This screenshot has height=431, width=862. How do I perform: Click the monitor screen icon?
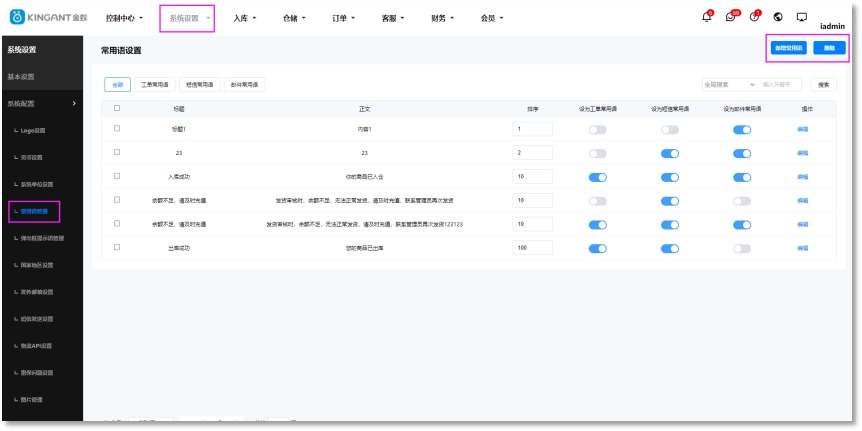801,17
